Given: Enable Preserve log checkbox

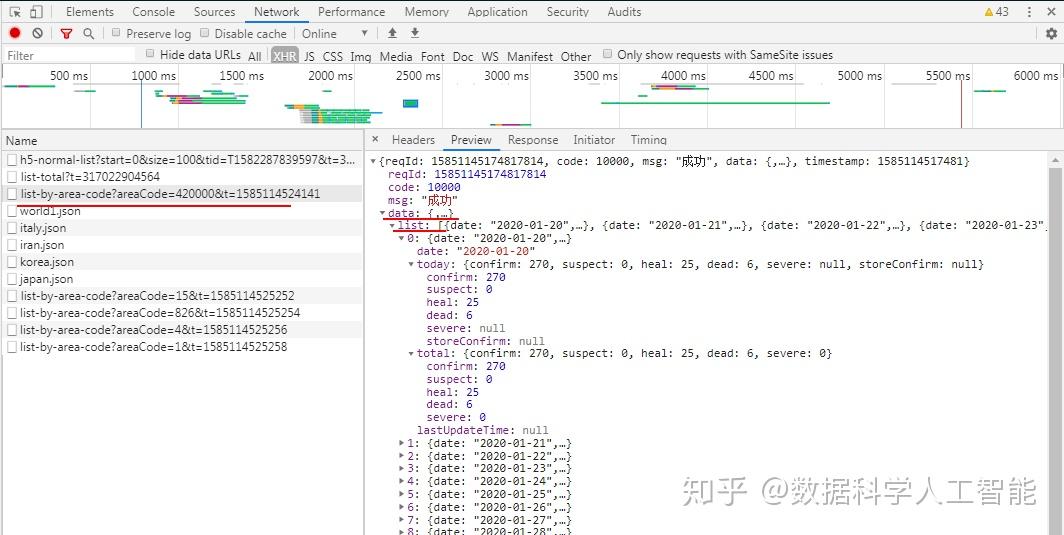Looking at the screenshot, I should 116,33.
